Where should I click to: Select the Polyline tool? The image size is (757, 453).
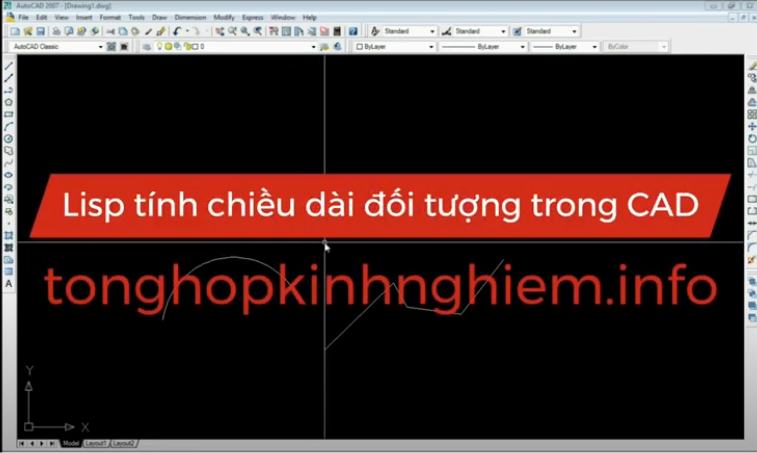[9, 90]
